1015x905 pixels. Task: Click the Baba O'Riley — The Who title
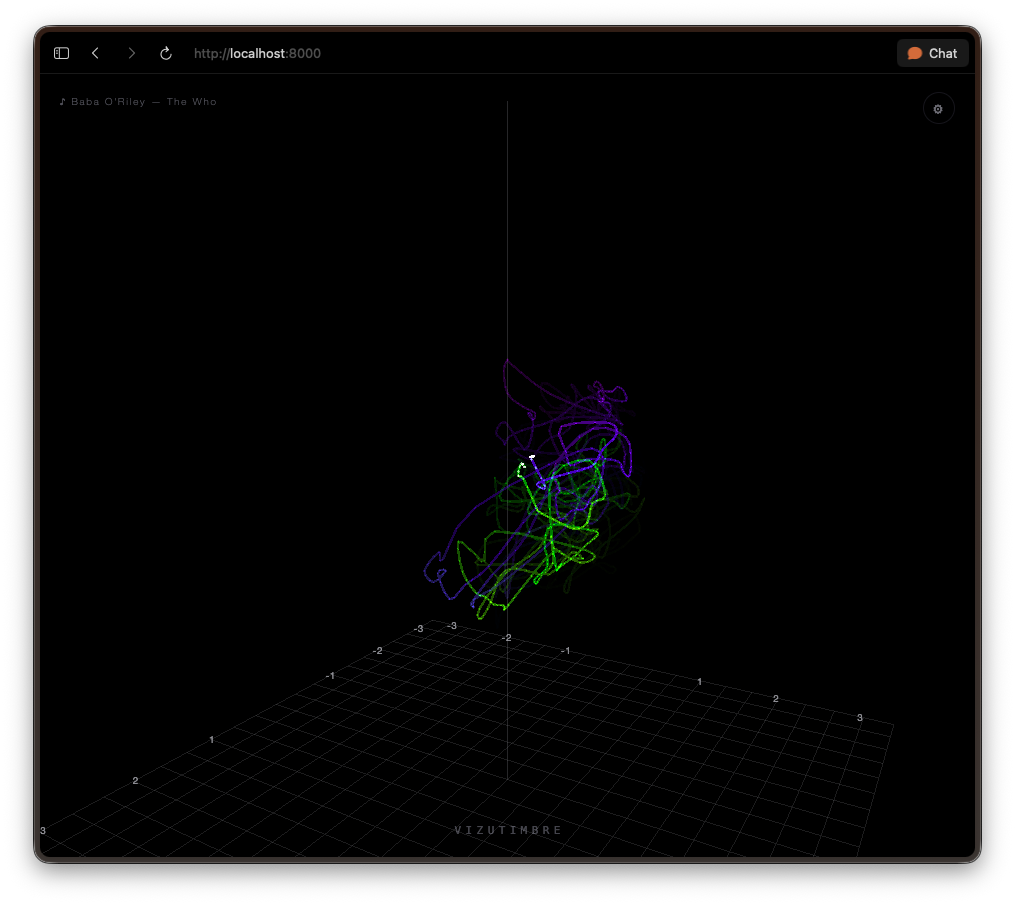pyautogui.click(x=138, y=102)
